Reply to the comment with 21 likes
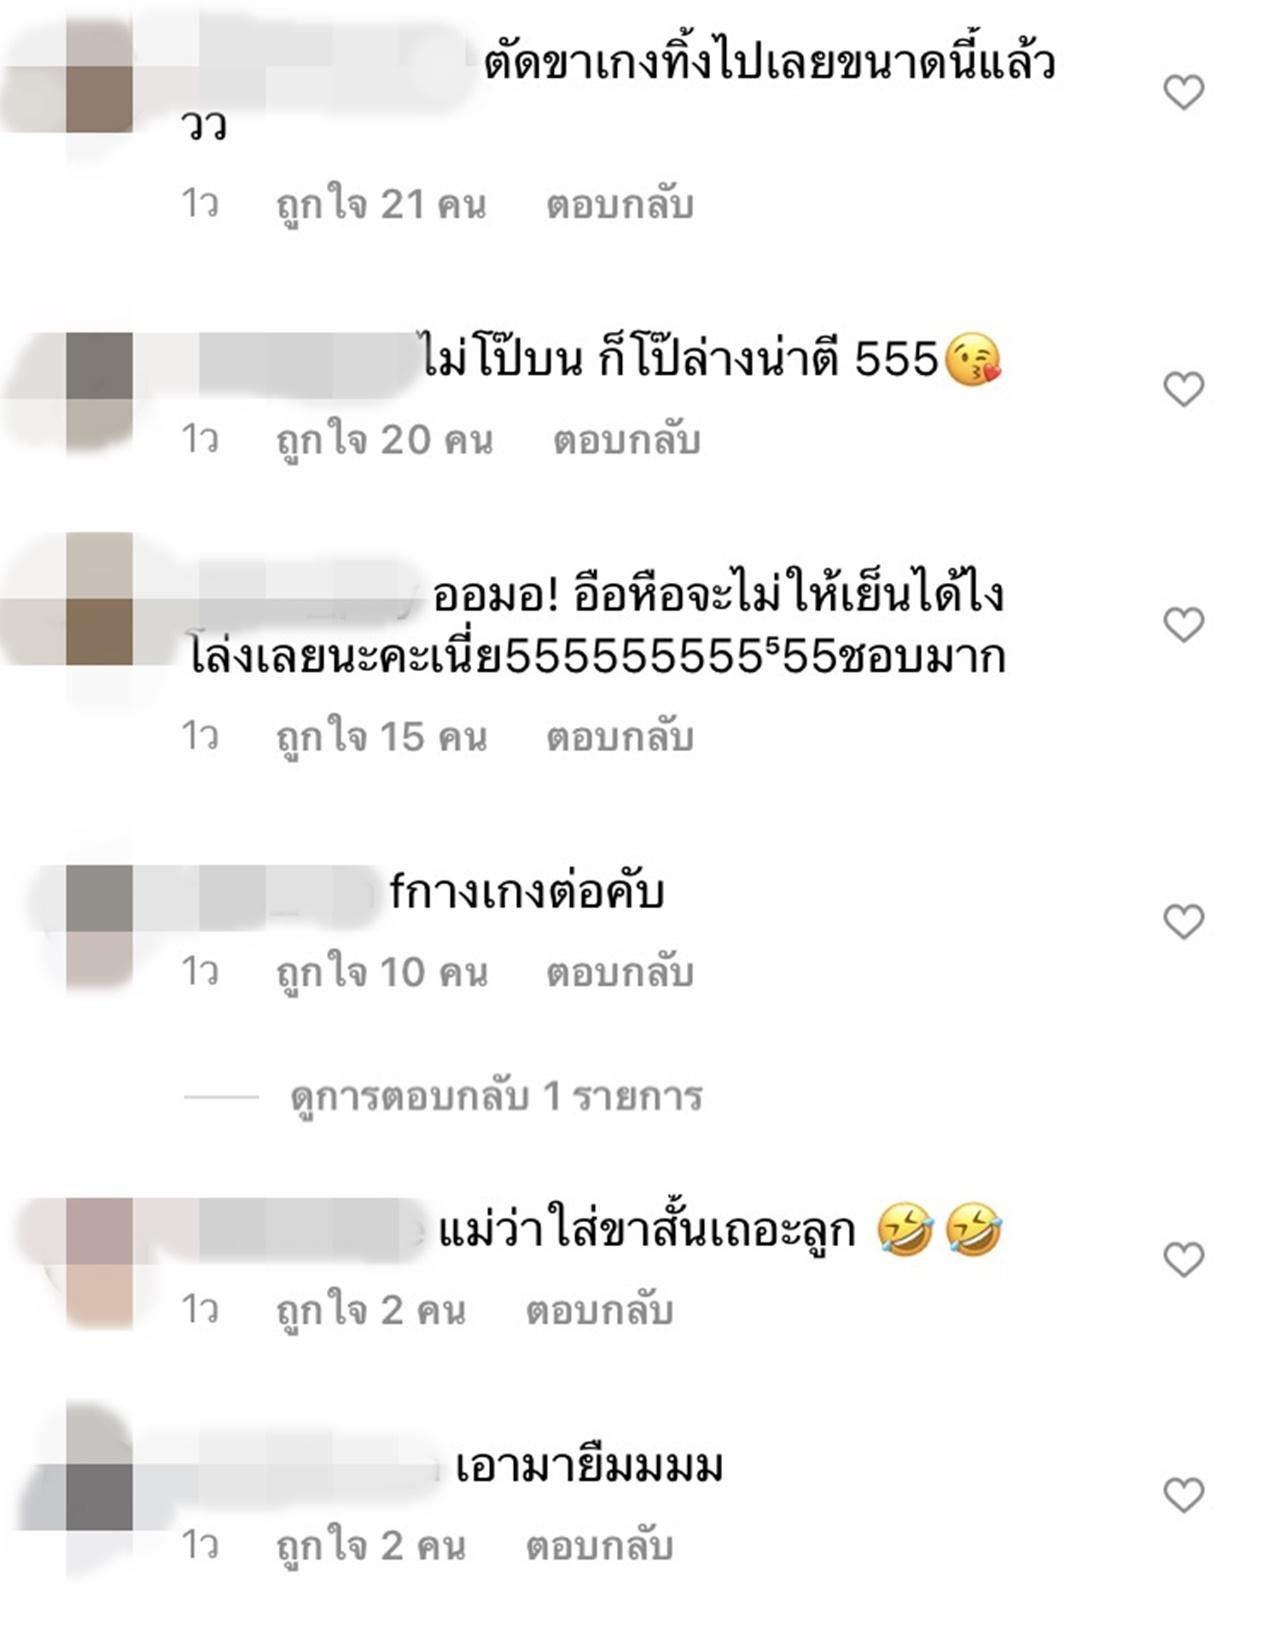This screenshot has width=1280, height=1630. coord(620,205)
